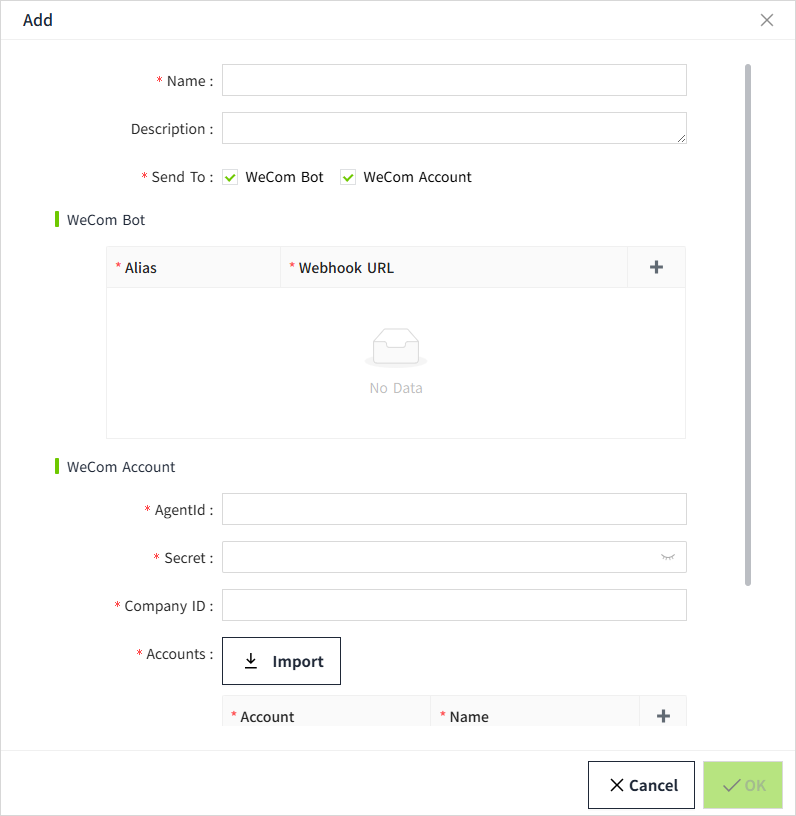This screenshot has height=816, width=796.
Task: Click the plus icon in WeCom Bot table
Action: 656,267
